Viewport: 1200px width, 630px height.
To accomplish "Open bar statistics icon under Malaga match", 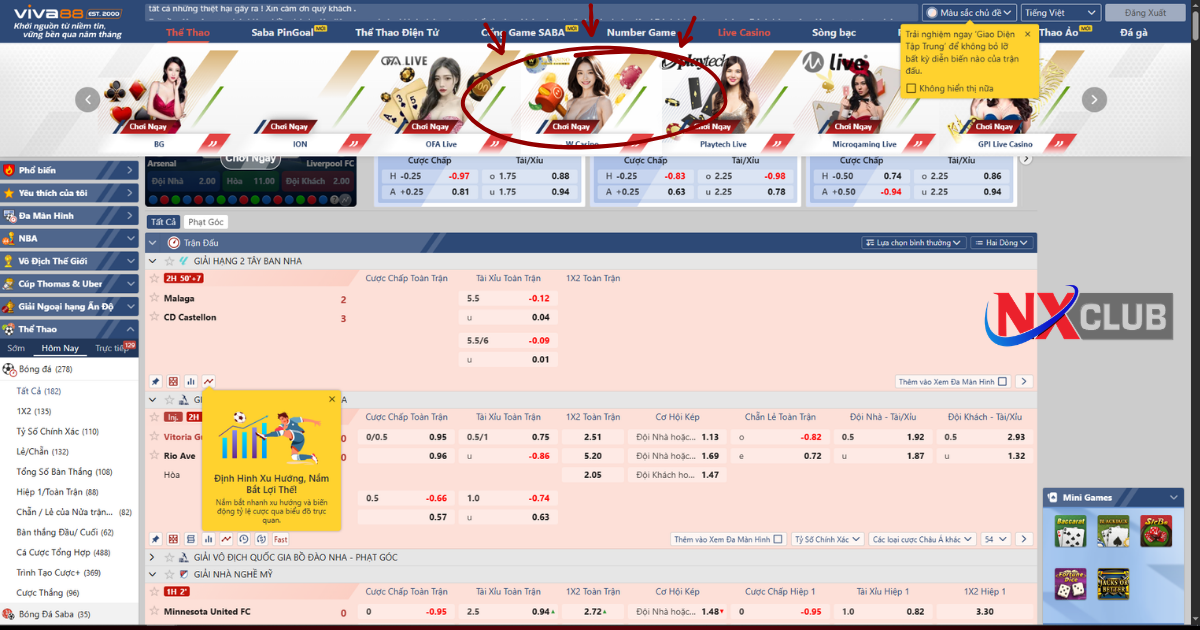I will tap(191, 382).
